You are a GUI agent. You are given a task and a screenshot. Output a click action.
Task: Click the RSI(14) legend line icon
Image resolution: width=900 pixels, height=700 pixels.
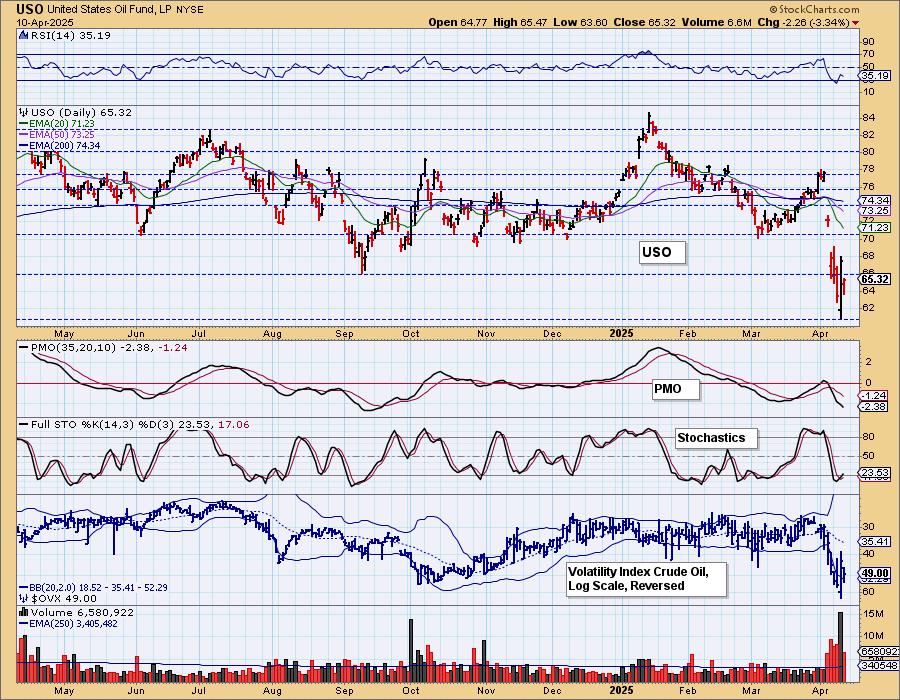(x=24, y=35)
